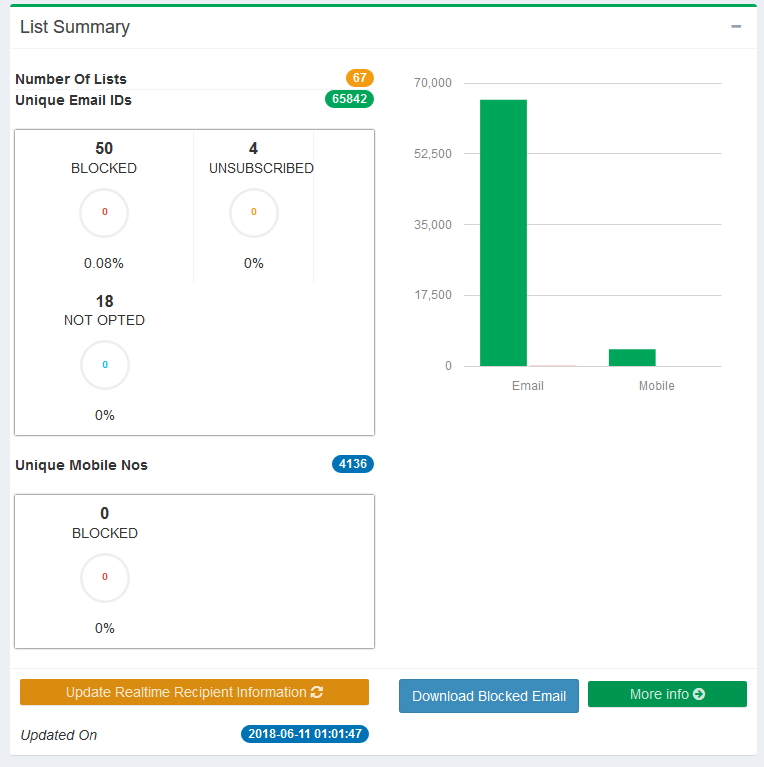The height and width of the screenshot is (767, 764).
Task: Click the Unique Email IDs badge 65842
Action: (349, 99)
